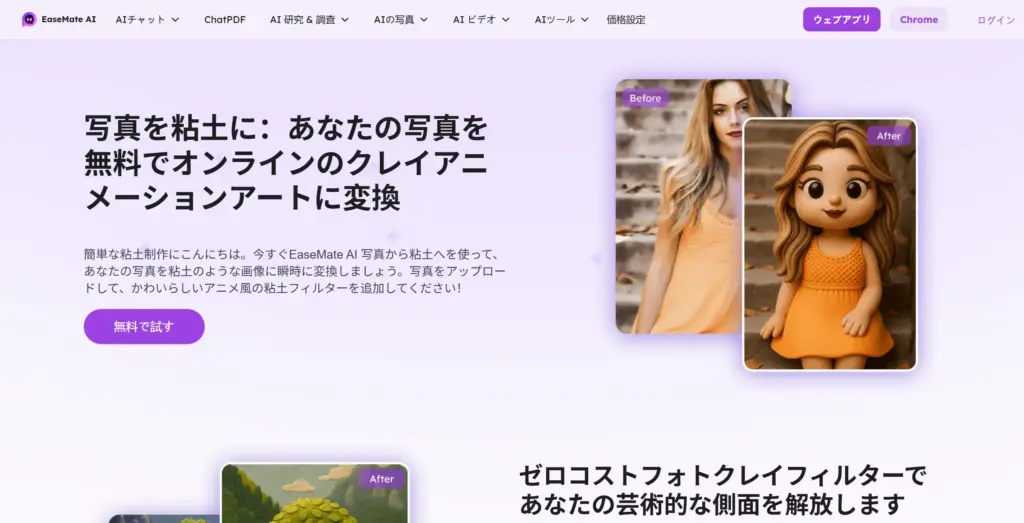The width and height of the screenshot is (1024, 523).
Task: Open the AI ビデオ menu
Action: [x=474, y=20]
